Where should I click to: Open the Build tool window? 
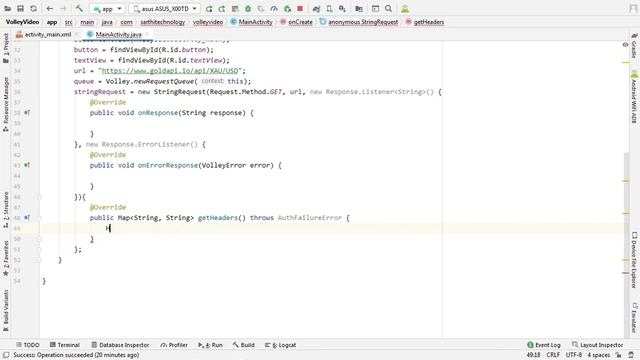pyautogui.click(x=244, y=345)
